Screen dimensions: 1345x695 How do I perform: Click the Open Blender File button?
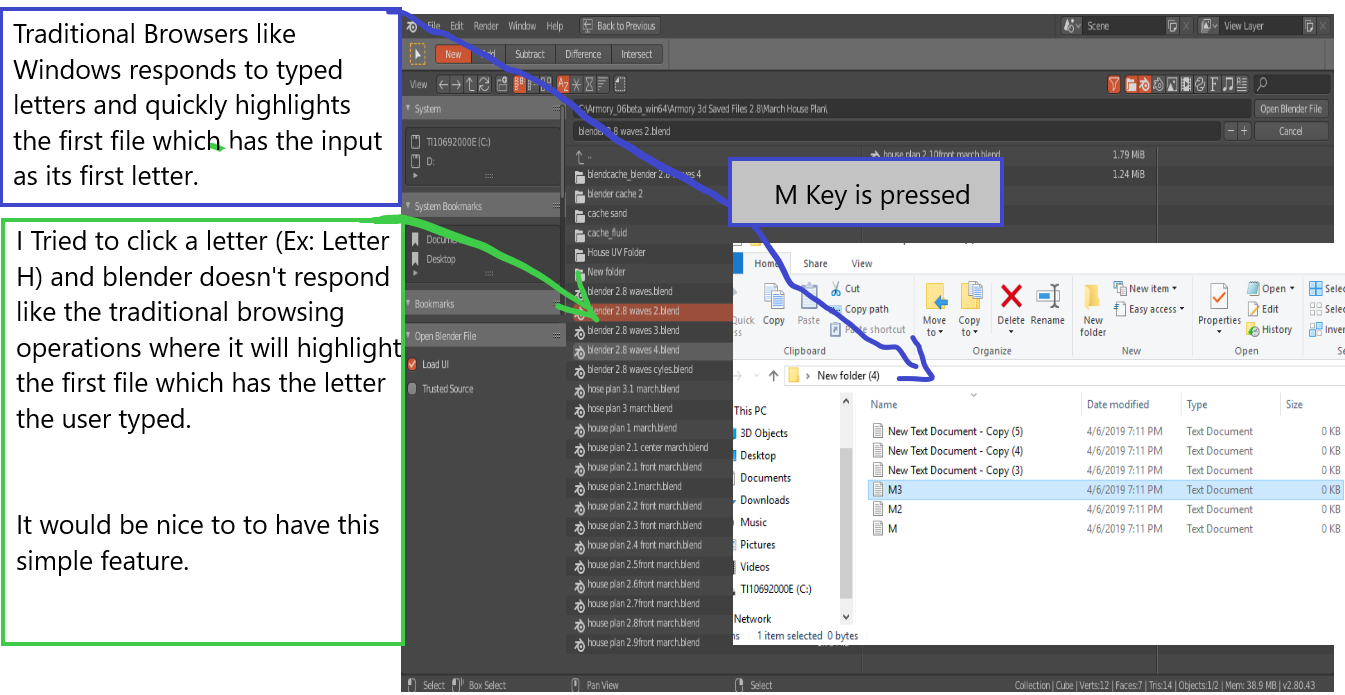(1290, 109)
